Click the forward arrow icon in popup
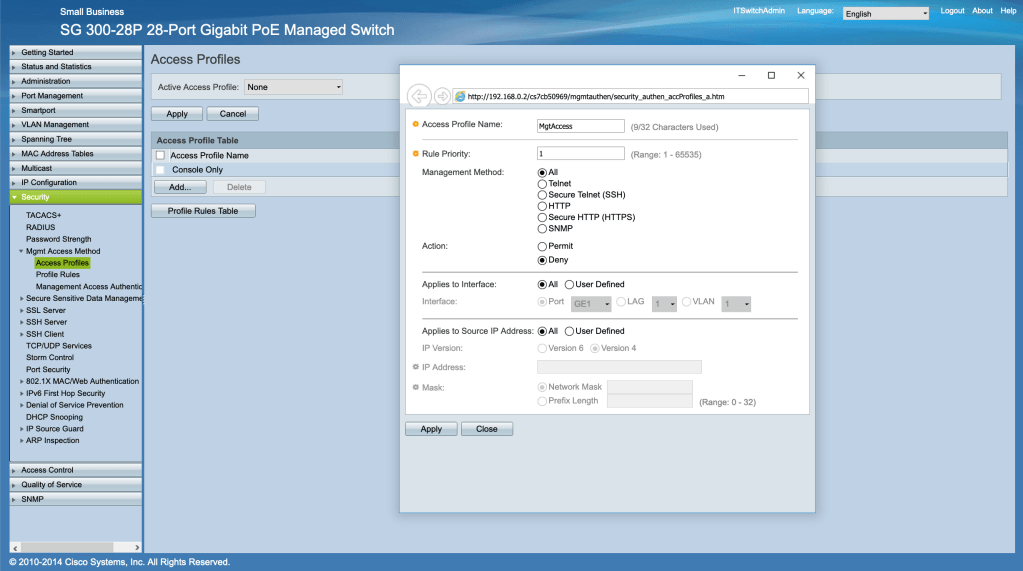 coord(442,96)
